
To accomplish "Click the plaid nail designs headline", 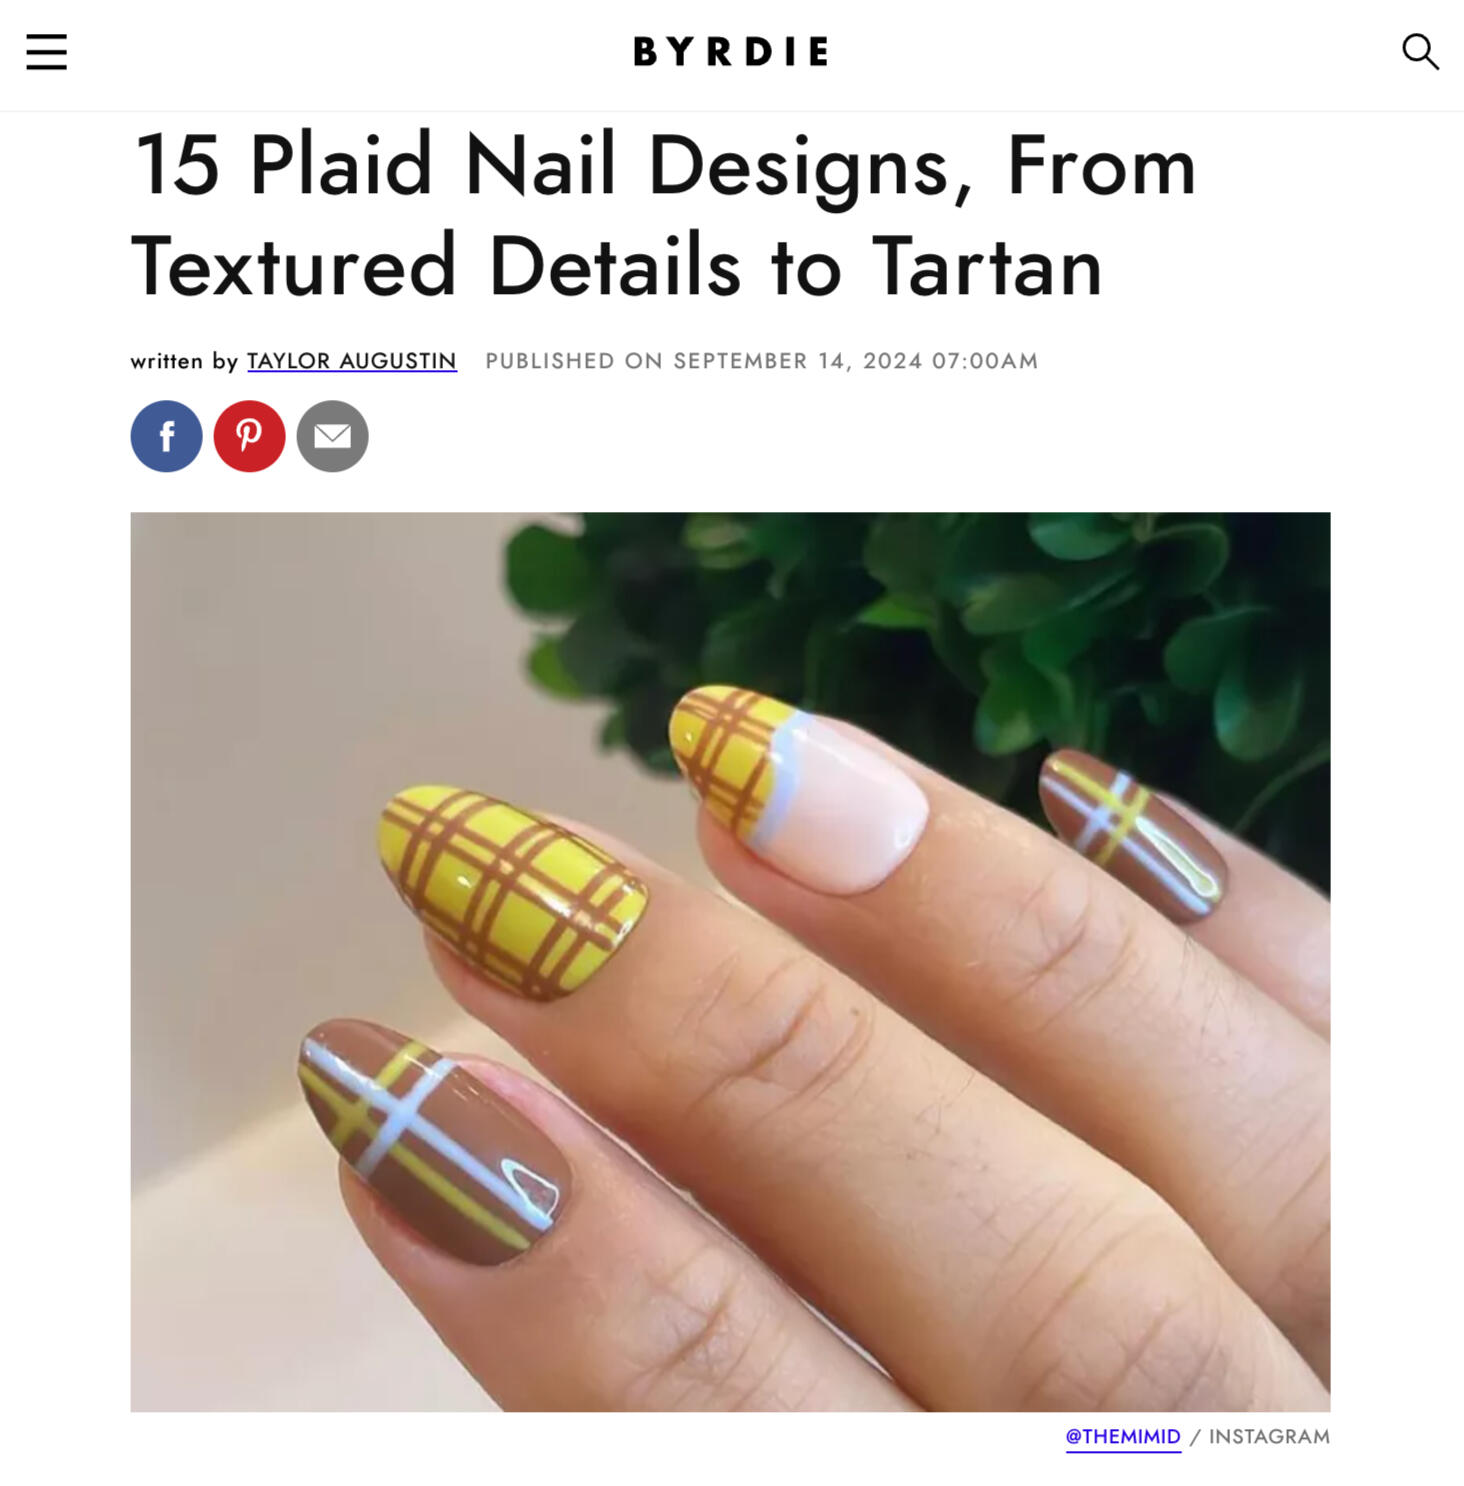I will pos(664,215).
